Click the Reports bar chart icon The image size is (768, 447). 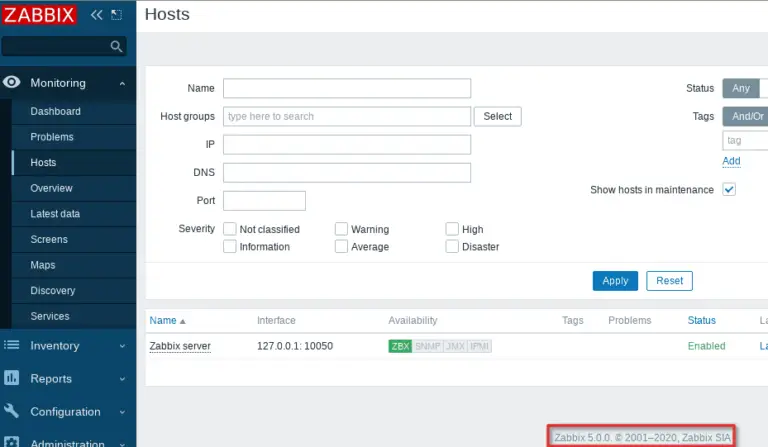point(12,378)
